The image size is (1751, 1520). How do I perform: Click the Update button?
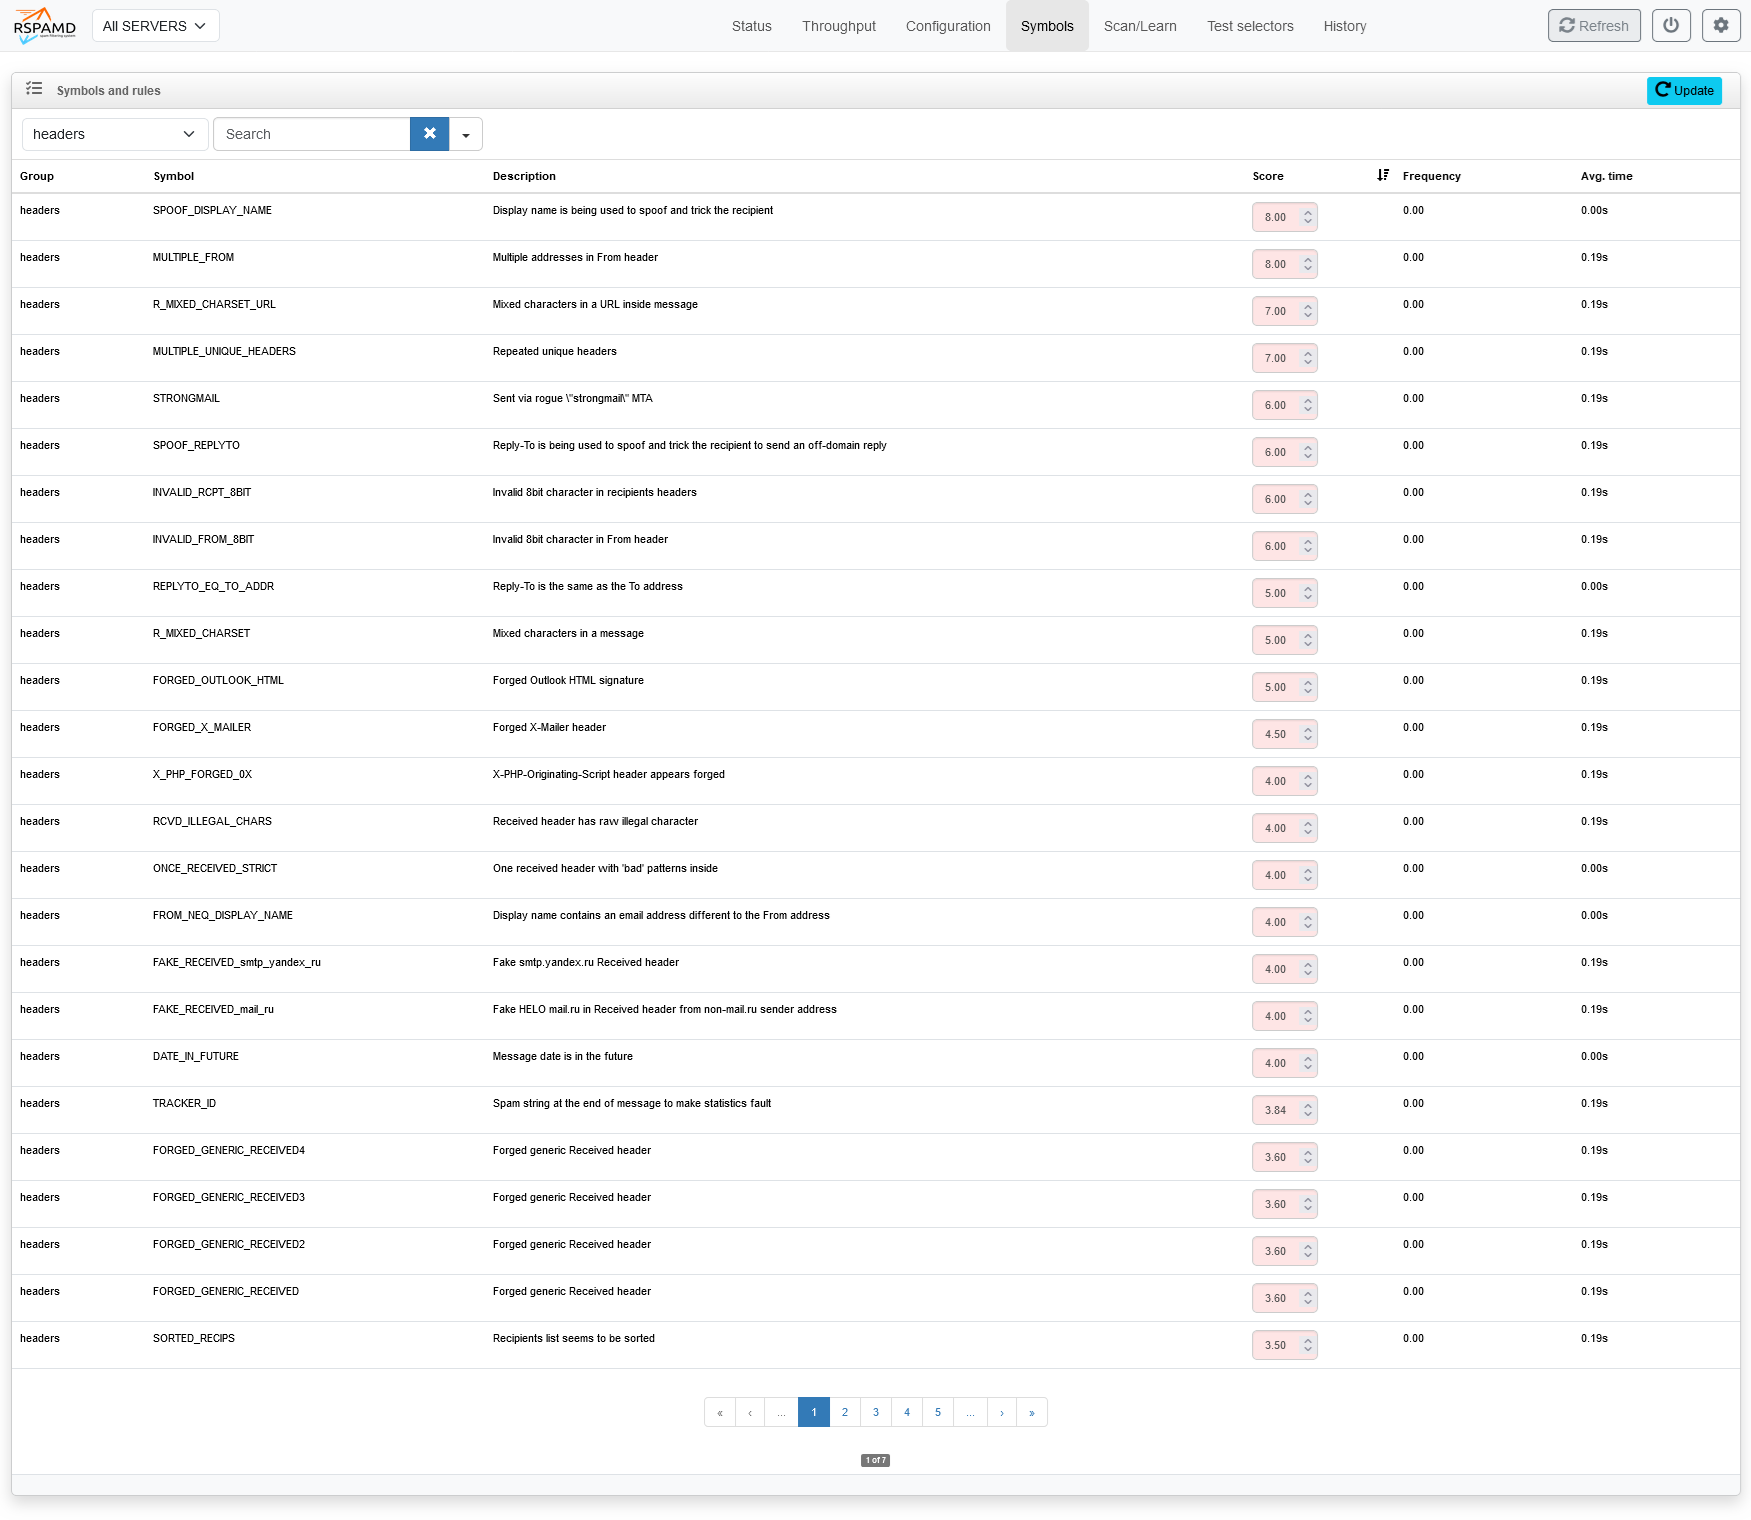1684,91
